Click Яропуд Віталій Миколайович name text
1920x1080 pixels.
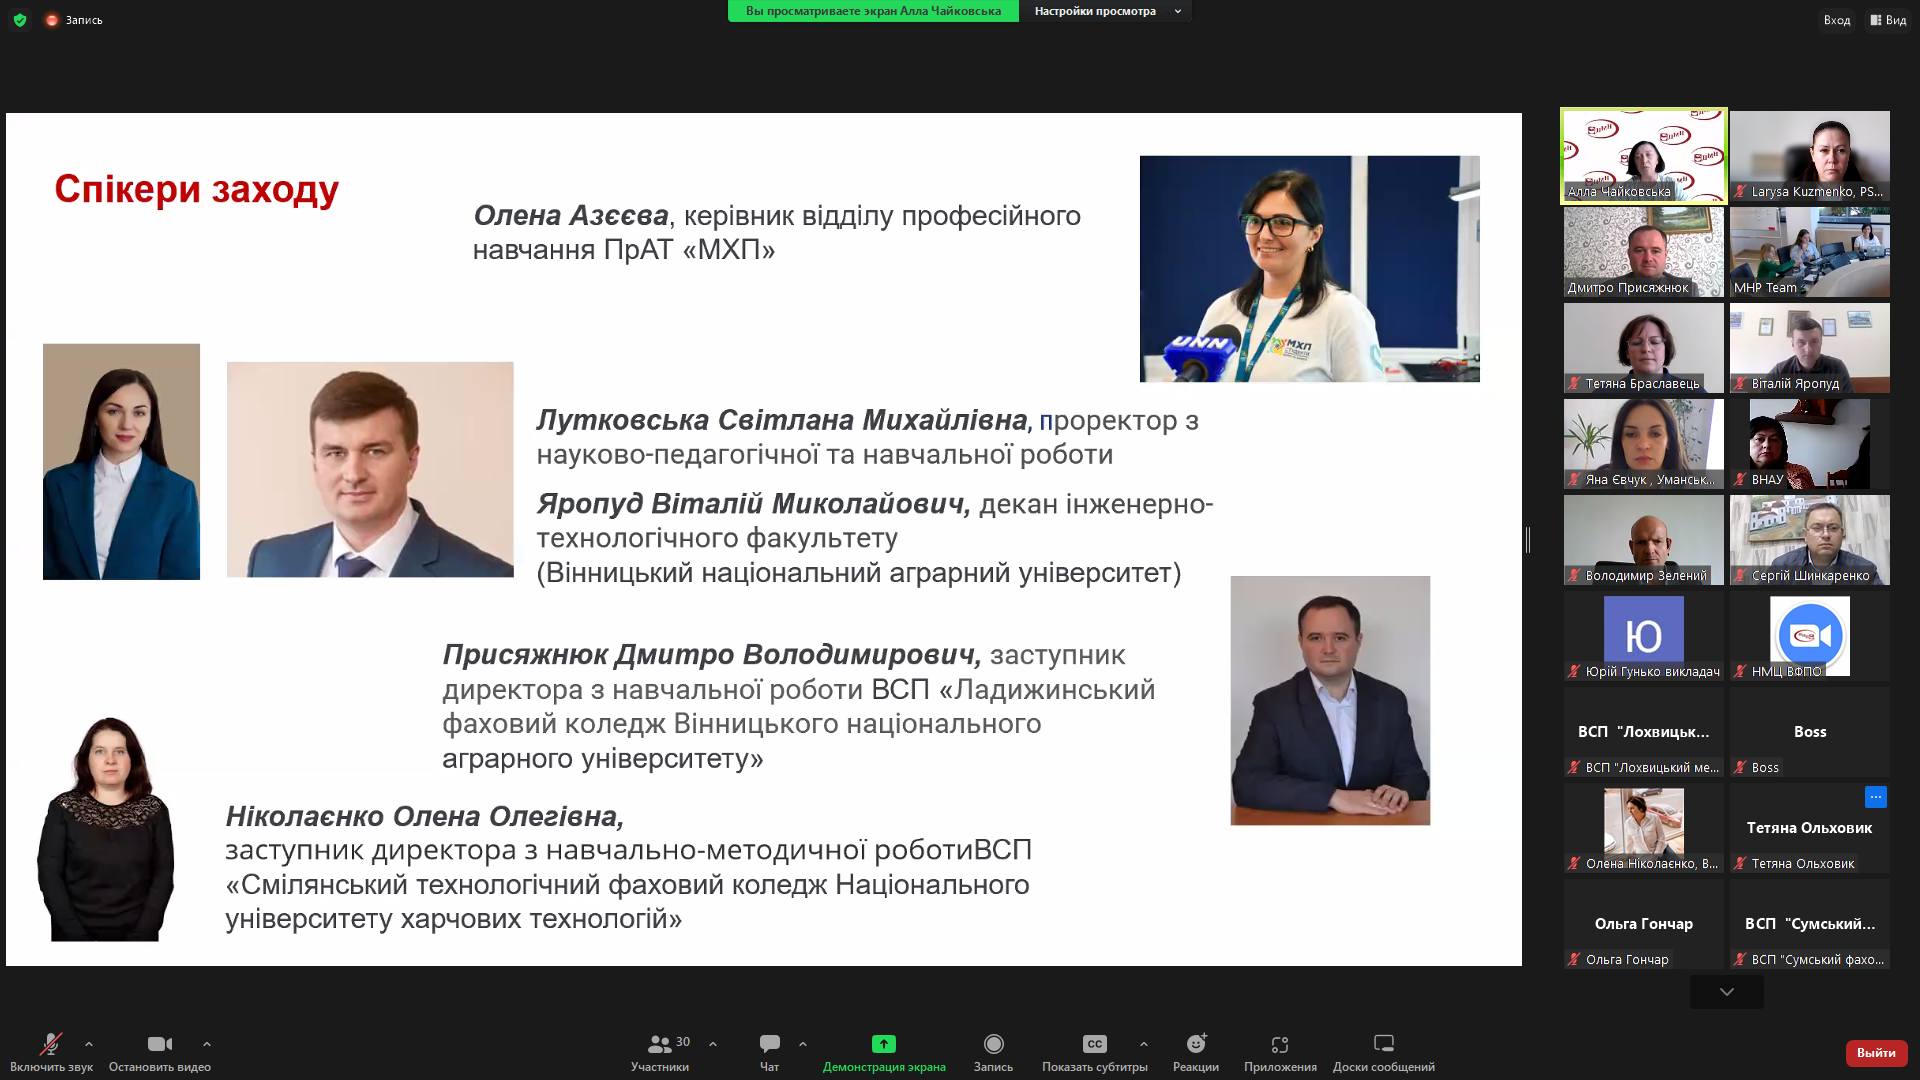(x=754, y=504)
